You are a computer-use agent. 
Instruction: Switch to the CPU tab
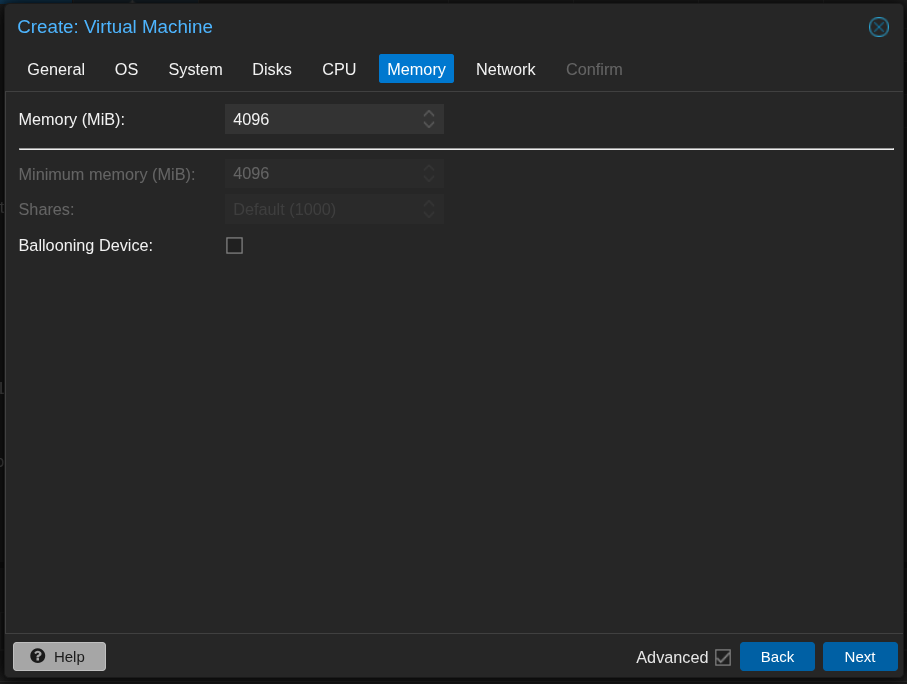pyautogui.click(x=339, y=69)
